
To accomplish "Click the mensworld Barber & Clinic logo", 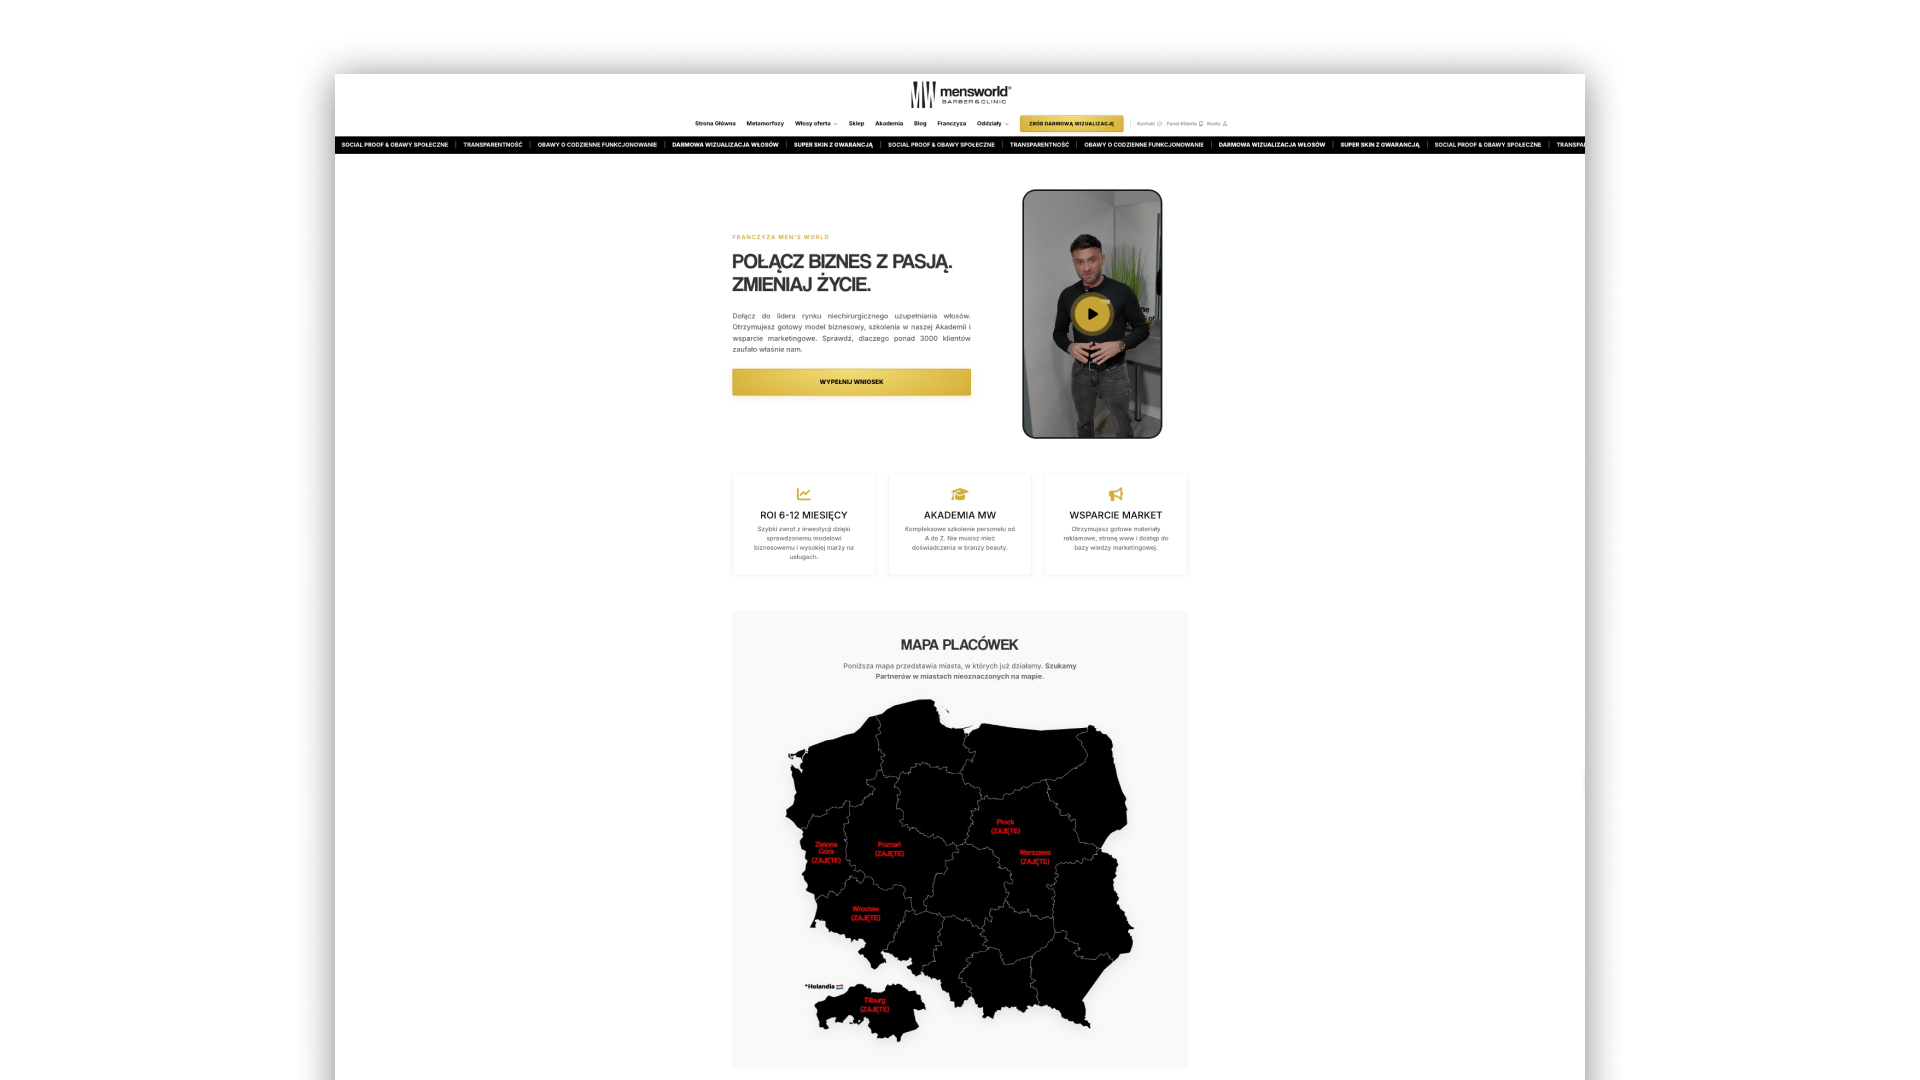I will coord(960,94).
